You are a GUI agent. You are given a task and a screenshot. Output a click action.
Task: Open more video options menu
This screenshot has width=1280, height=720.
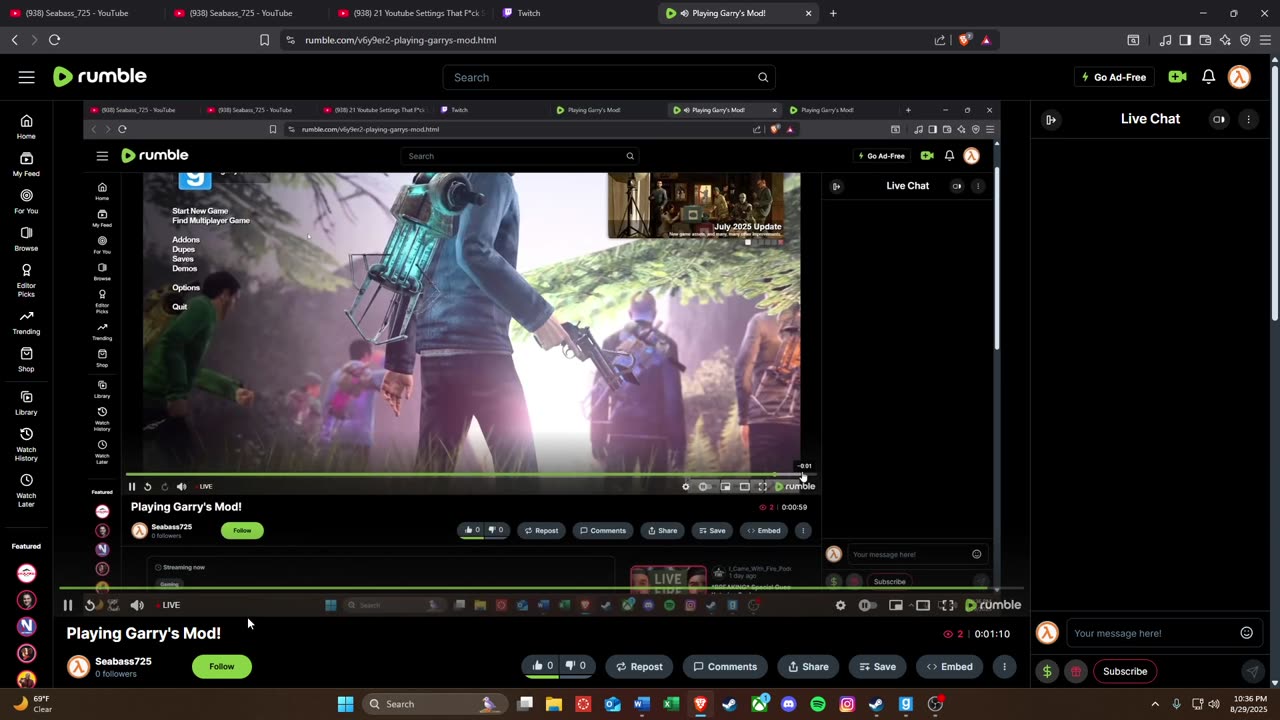click(x=1004, y=666)
